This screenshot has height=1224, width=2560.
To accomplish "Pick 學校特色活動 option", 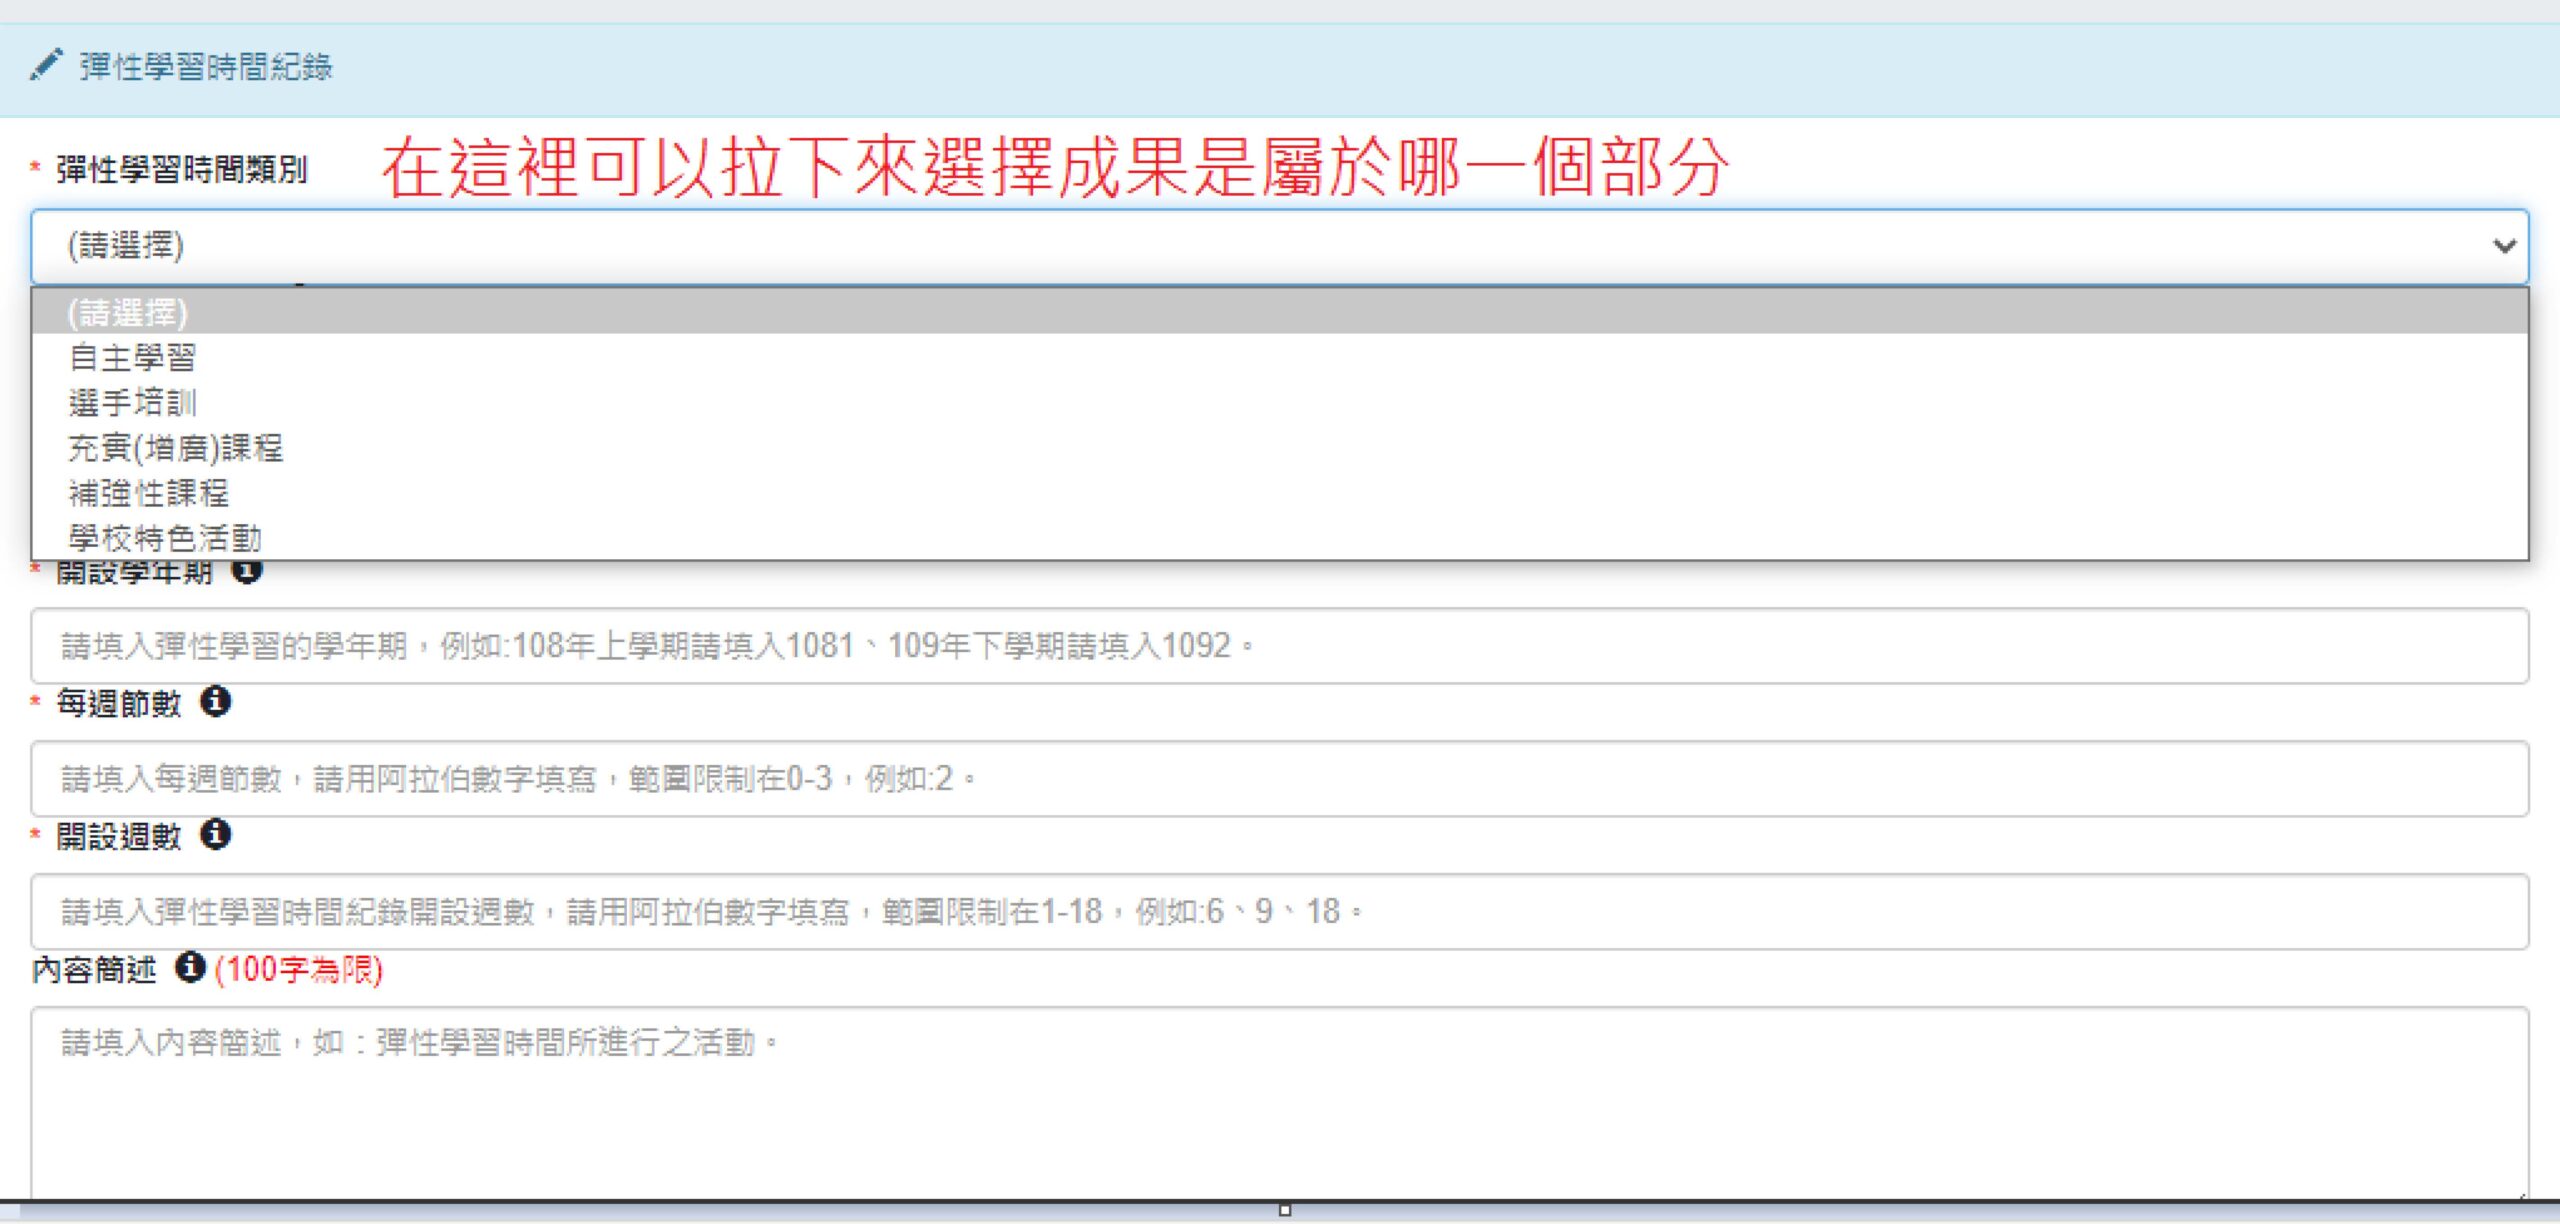I will [1279, 537].
